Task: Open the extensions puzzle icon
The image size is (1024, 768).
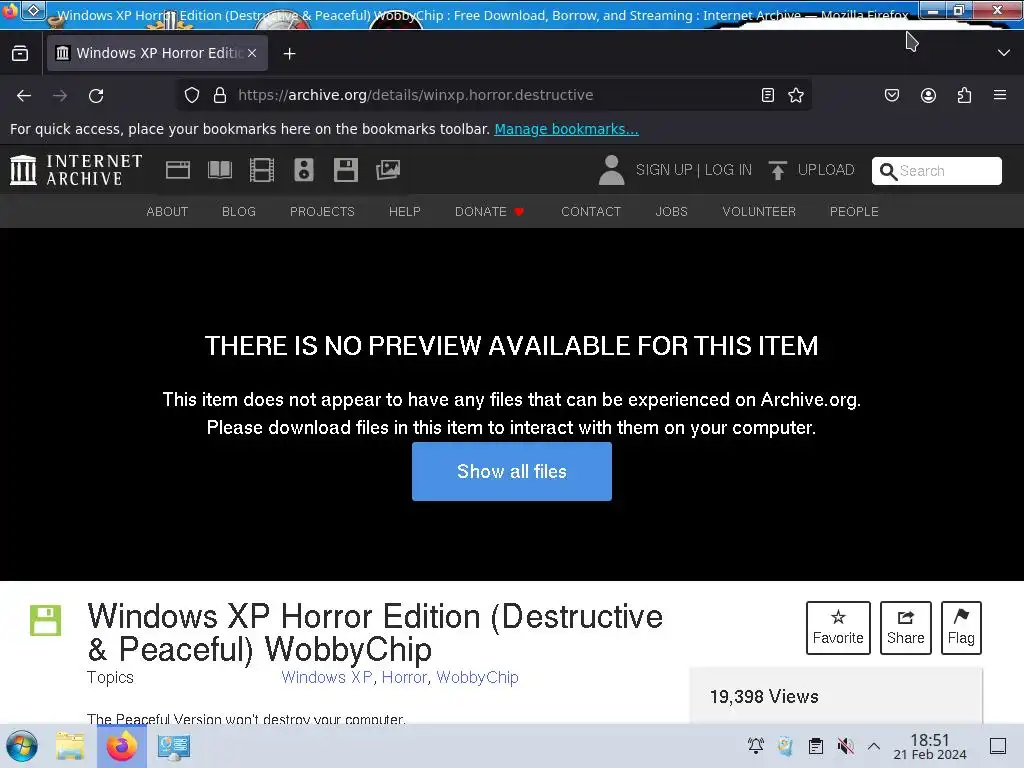Action: (x=965, y=95)
